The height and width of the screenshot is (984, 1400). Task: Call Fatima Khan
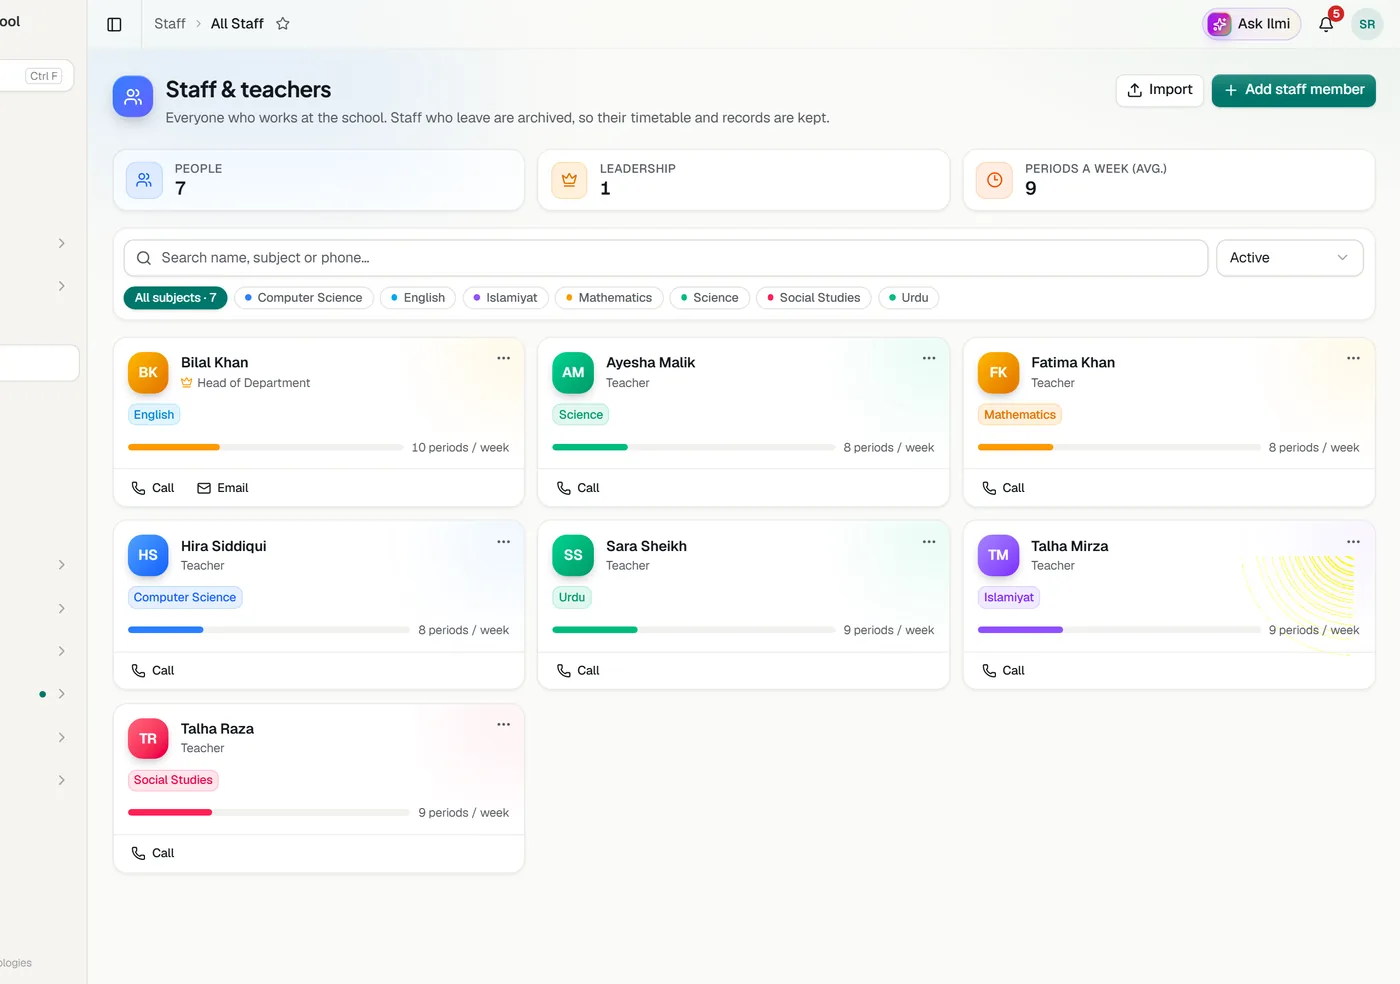pyautogui.click(x=1003, y=488)
